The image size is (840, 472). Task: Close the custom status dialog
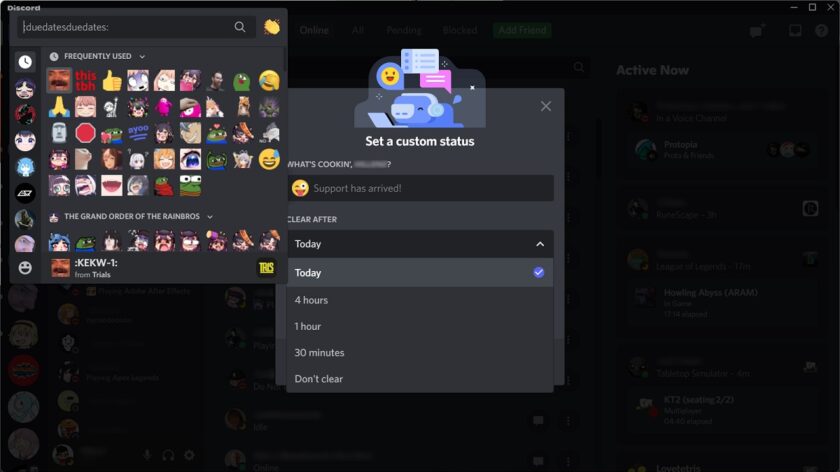coord(545,106)
